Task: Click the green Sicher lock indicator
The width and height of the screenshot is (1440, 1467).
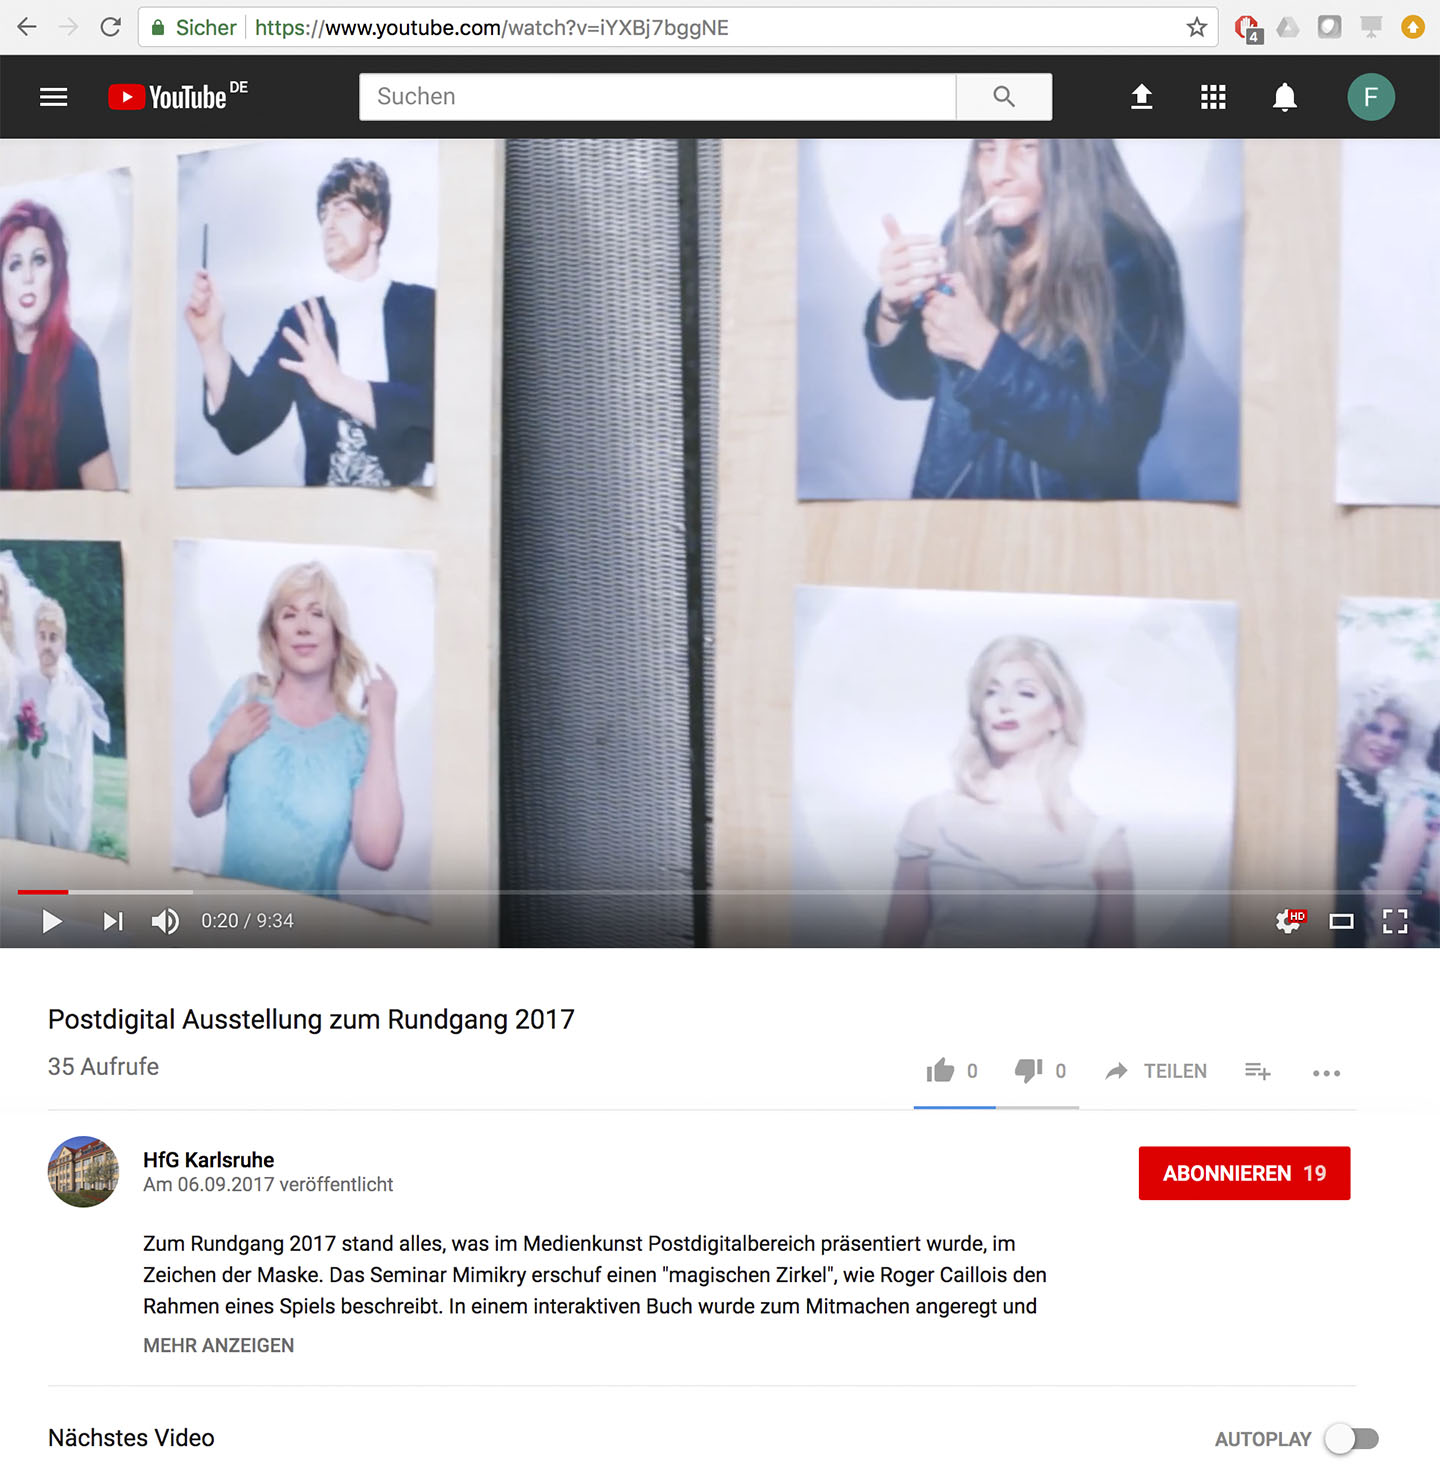Action: pos(193,27)
